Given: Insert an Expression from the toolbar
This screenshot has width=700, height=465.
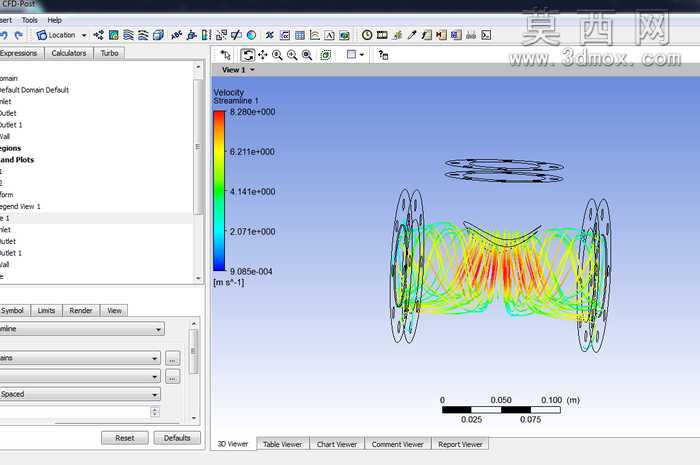Looking at the screenshot, I should pos(285,35).
